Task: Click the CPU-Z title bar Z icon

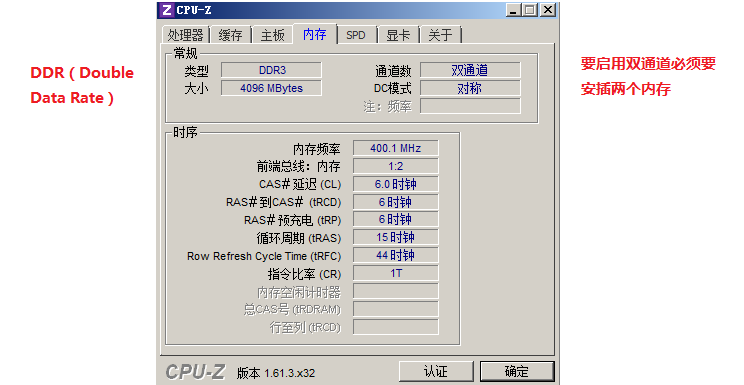Action: [166, 10]
